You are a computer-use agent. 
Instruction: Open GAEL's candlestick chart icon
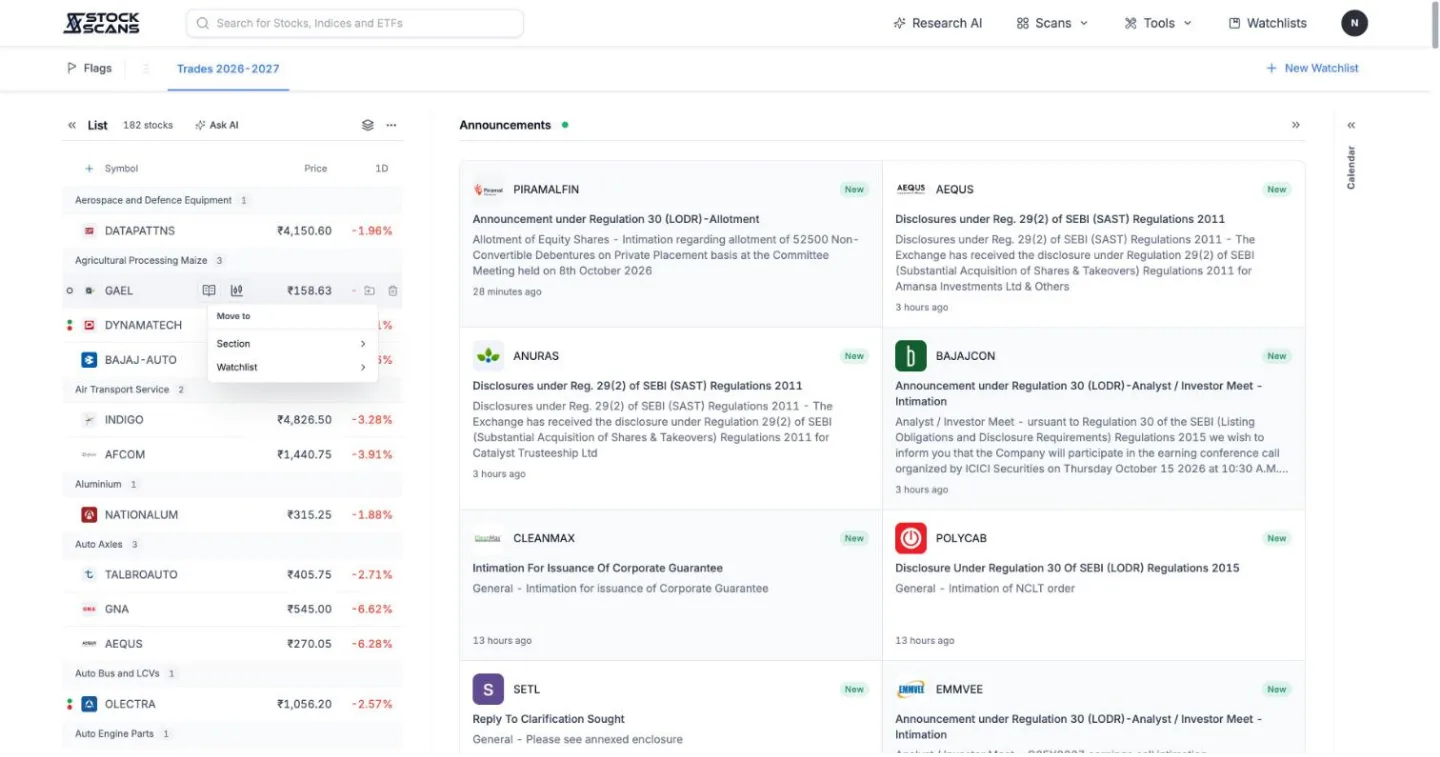click(x=236, y=291)
